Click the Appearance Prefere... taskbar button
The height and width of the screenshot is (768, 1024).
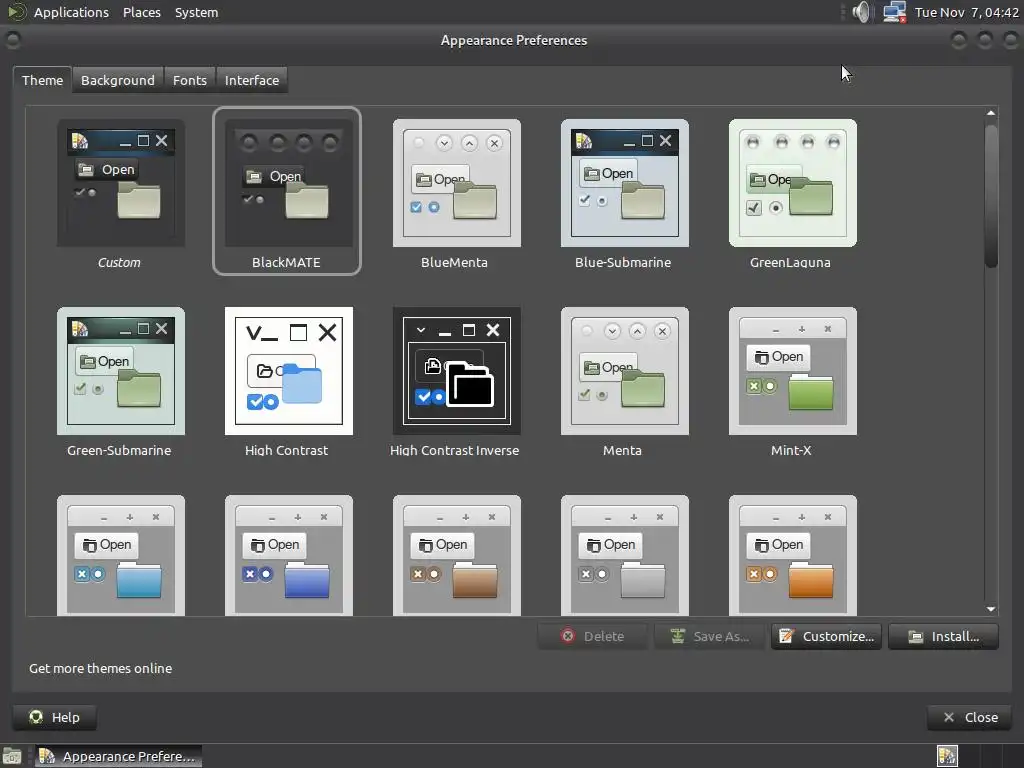coord(118,756)
